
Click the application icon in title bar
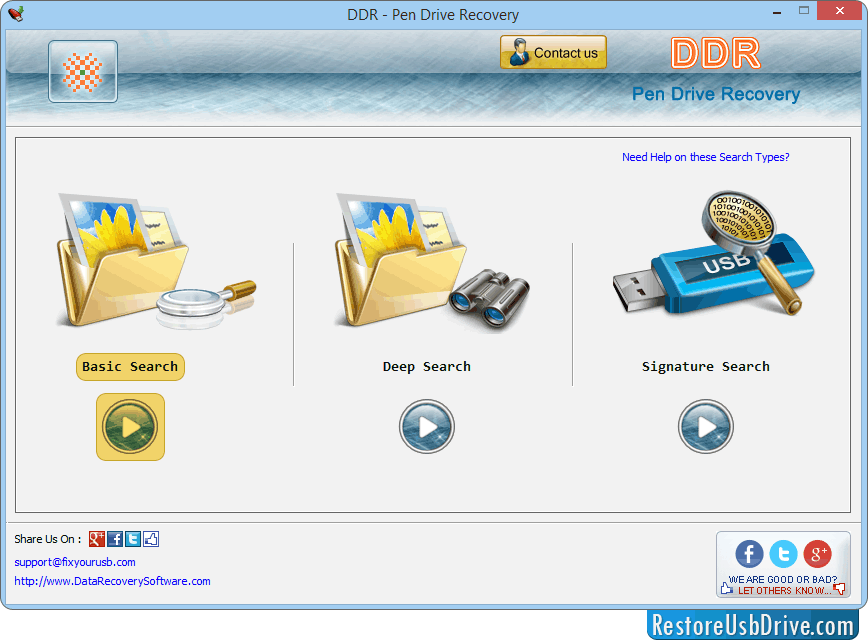[17, 14]
